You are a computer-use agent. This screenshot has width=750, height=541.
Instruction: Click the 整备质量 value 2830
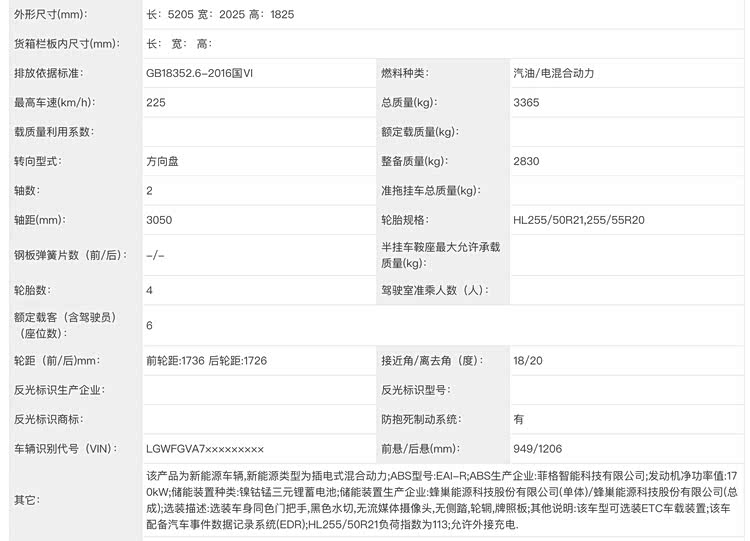point(527,161)
